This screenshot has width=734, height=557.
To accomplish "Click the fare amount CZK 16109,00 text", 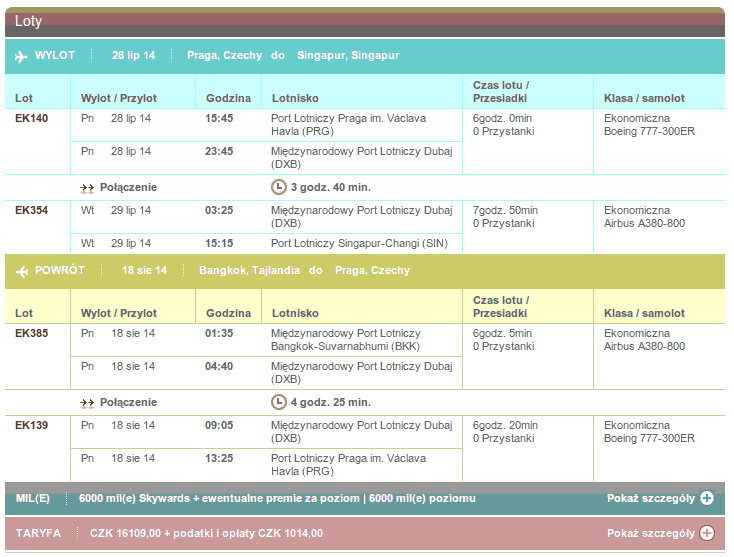I will pyautogui.click(x=125, y=533).
